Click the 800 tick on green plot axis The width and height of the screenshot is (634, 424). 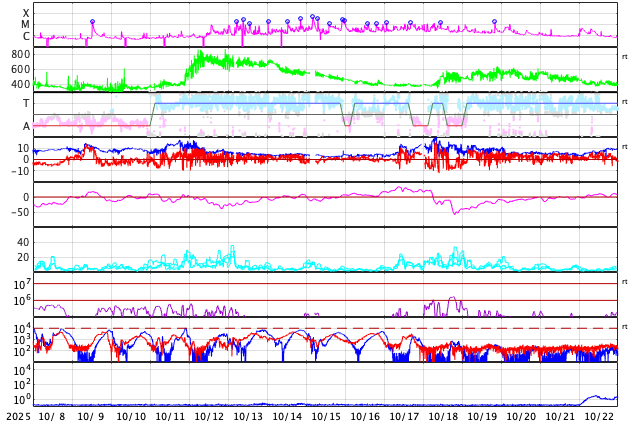21,54
